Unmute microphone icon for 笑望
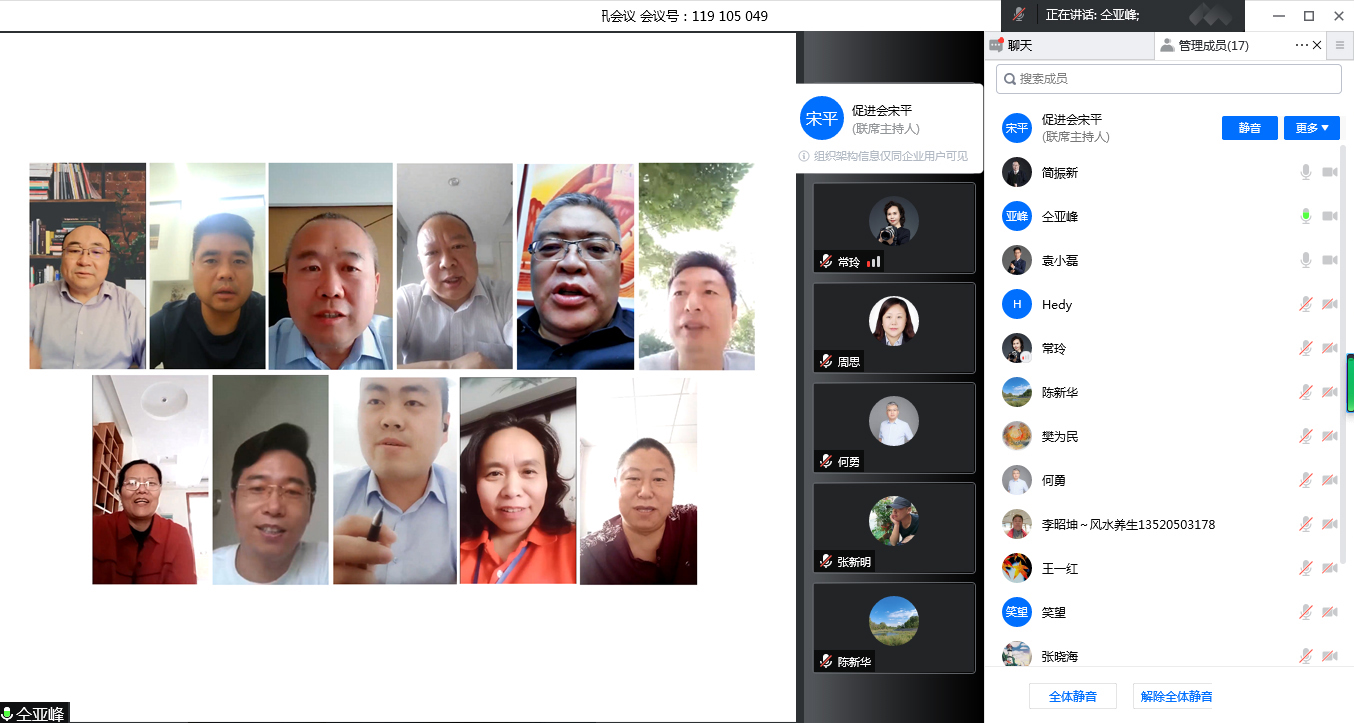 (x=1305, y=612)
